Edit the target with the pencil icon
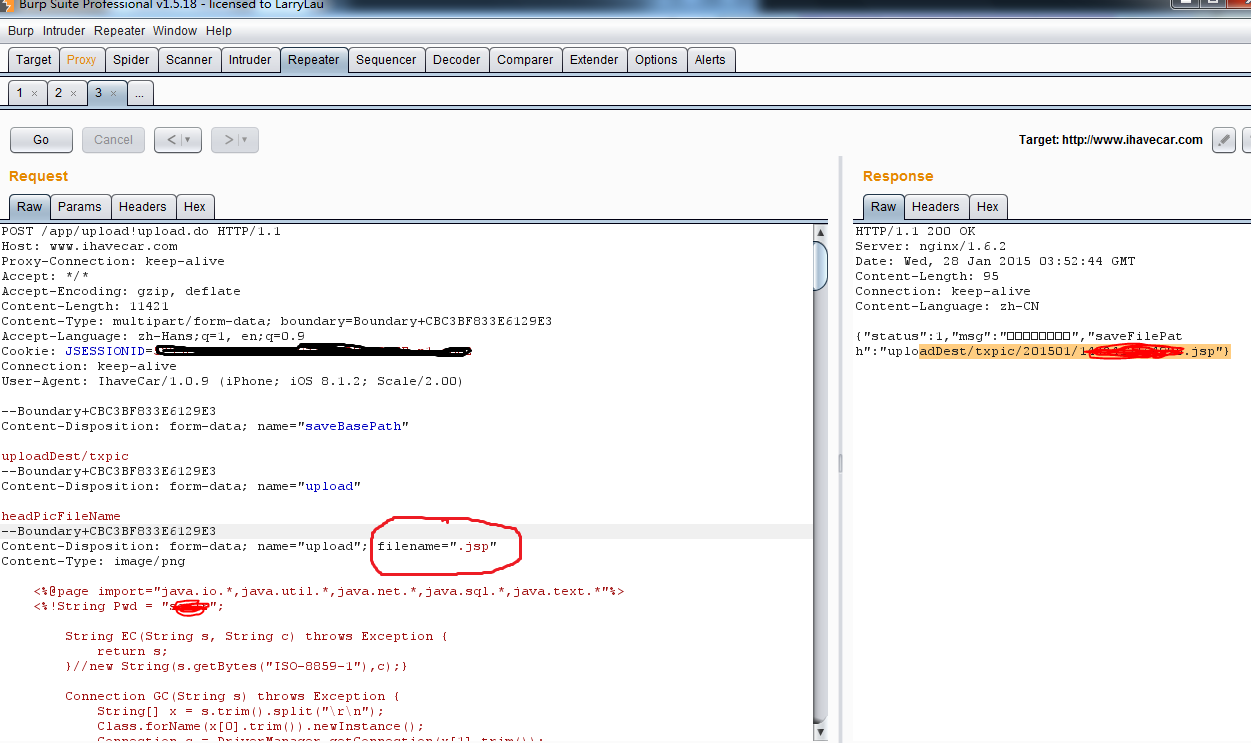 (1223, 140)
